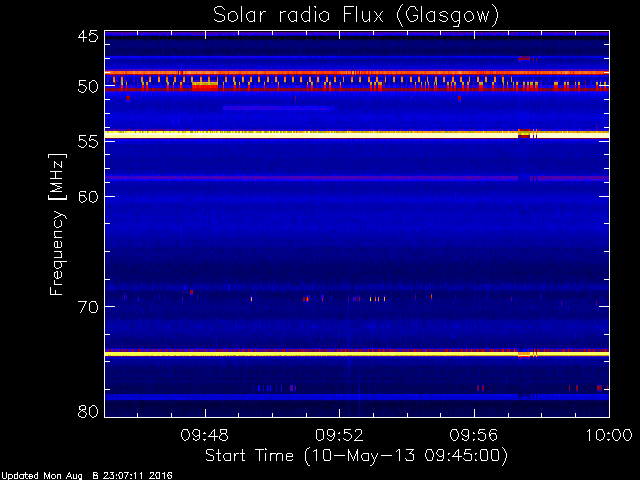Click the yellow emission band near 74 MHz
640x480 pixels.
point(357,353)
